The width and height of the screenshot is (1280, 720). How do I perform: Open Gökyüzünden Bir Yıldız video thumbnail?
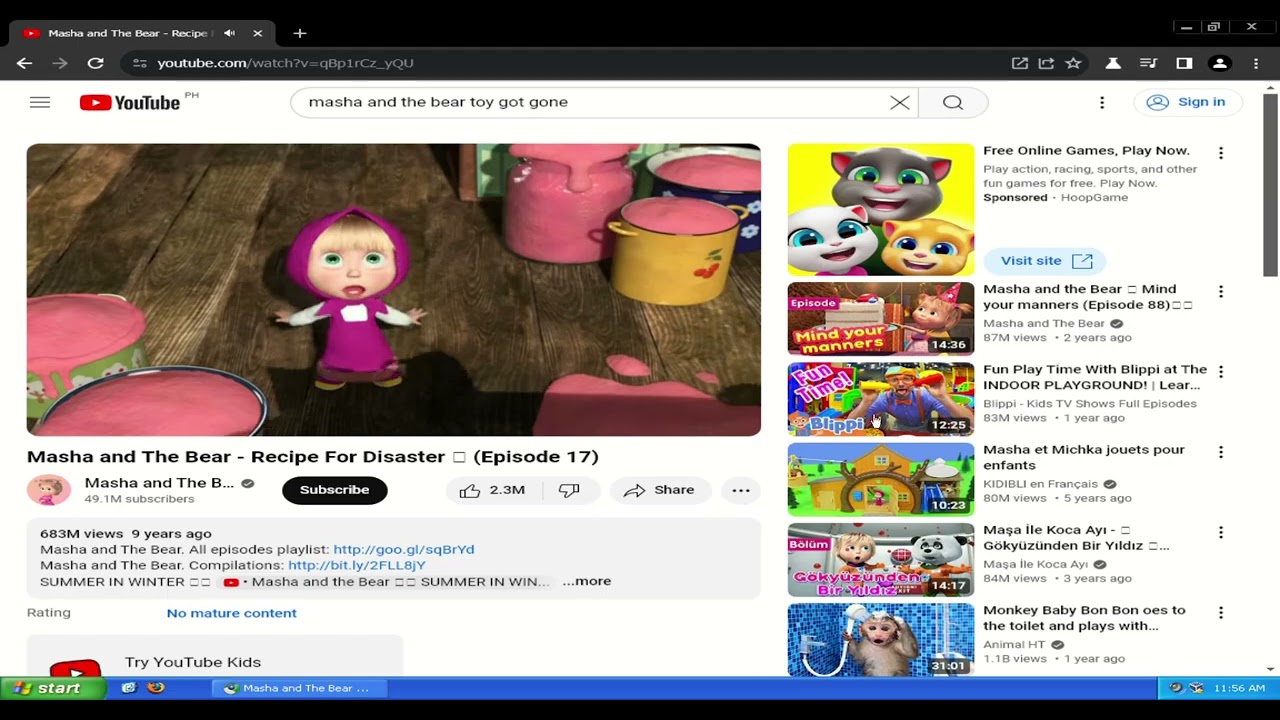point(881,560)
